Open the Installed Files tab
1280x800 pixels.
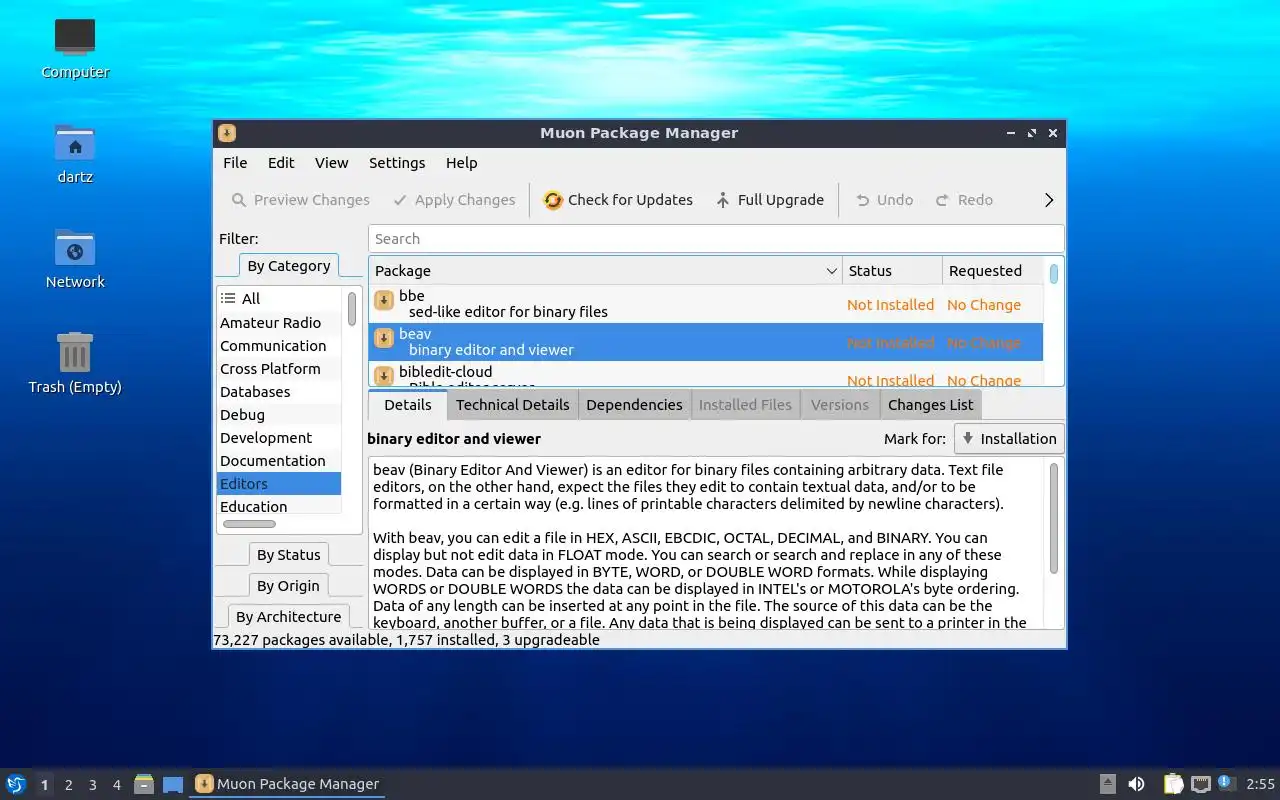coord(745,405)
